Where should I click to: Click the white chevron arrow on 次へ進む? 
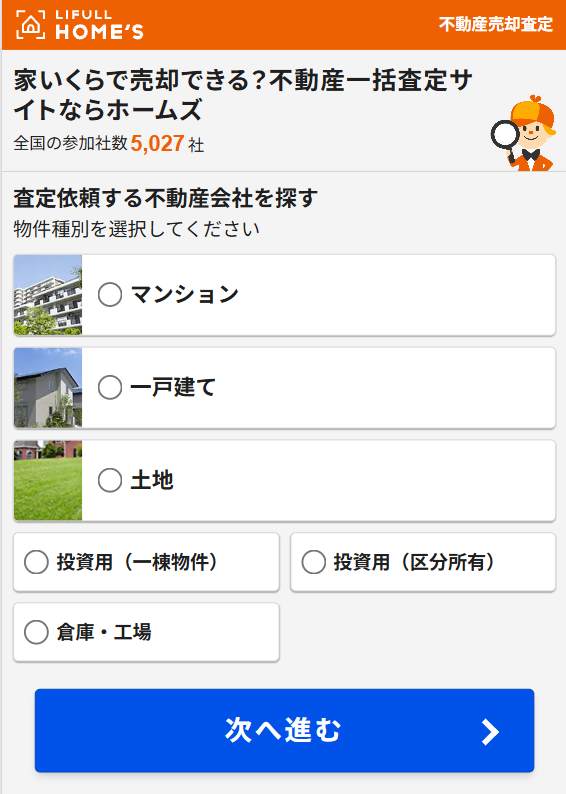490,732
